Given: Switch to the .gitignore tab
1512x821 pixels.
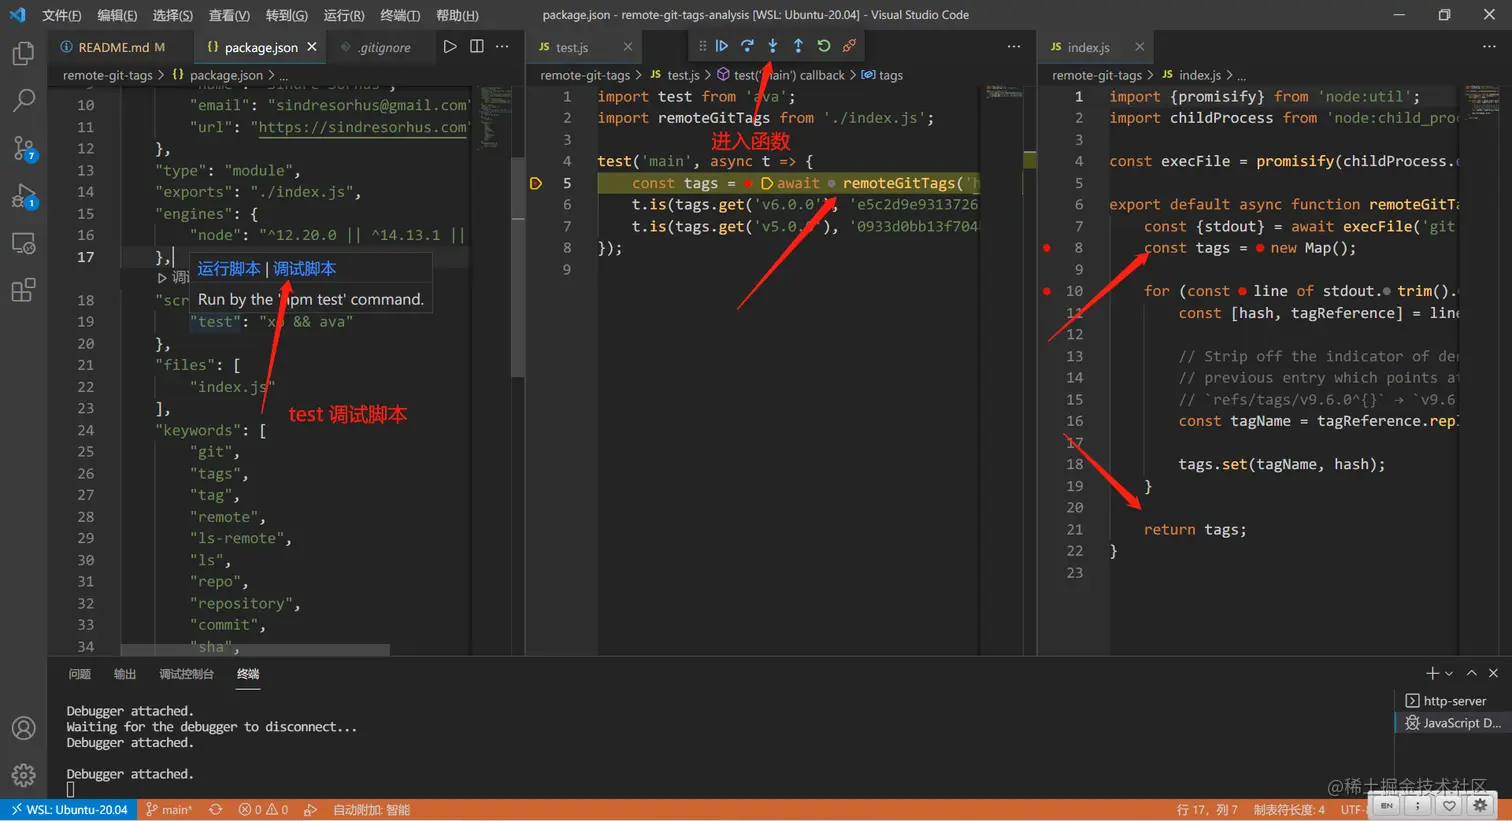Looking at the screenshot, I should click(380, 47).
